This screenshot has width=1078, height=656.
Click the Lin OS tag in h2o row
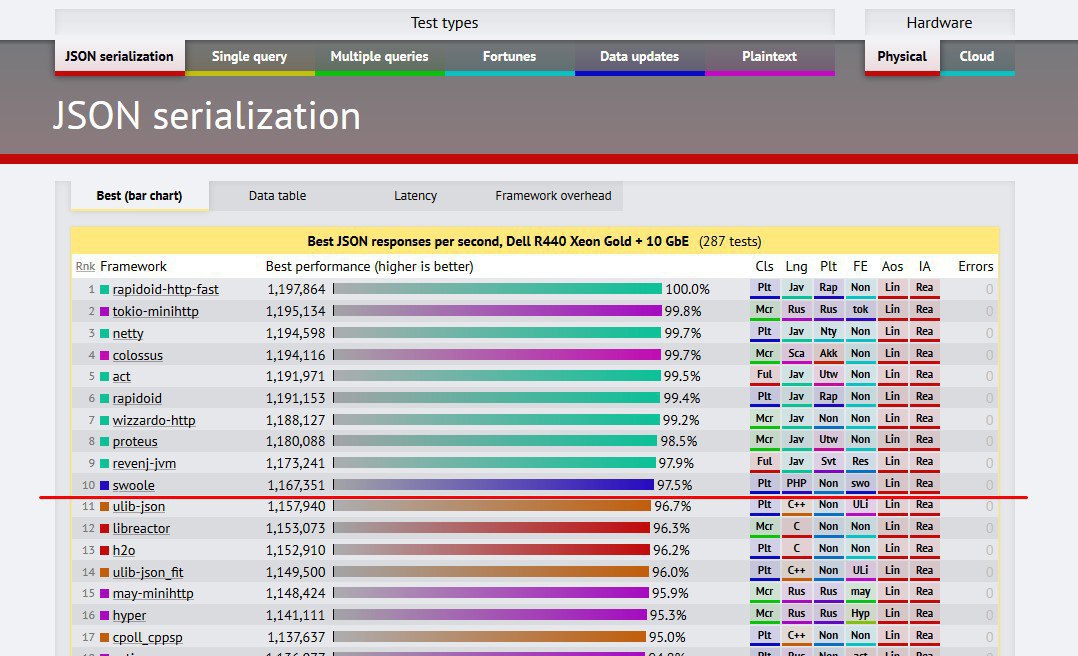(892, 549)
